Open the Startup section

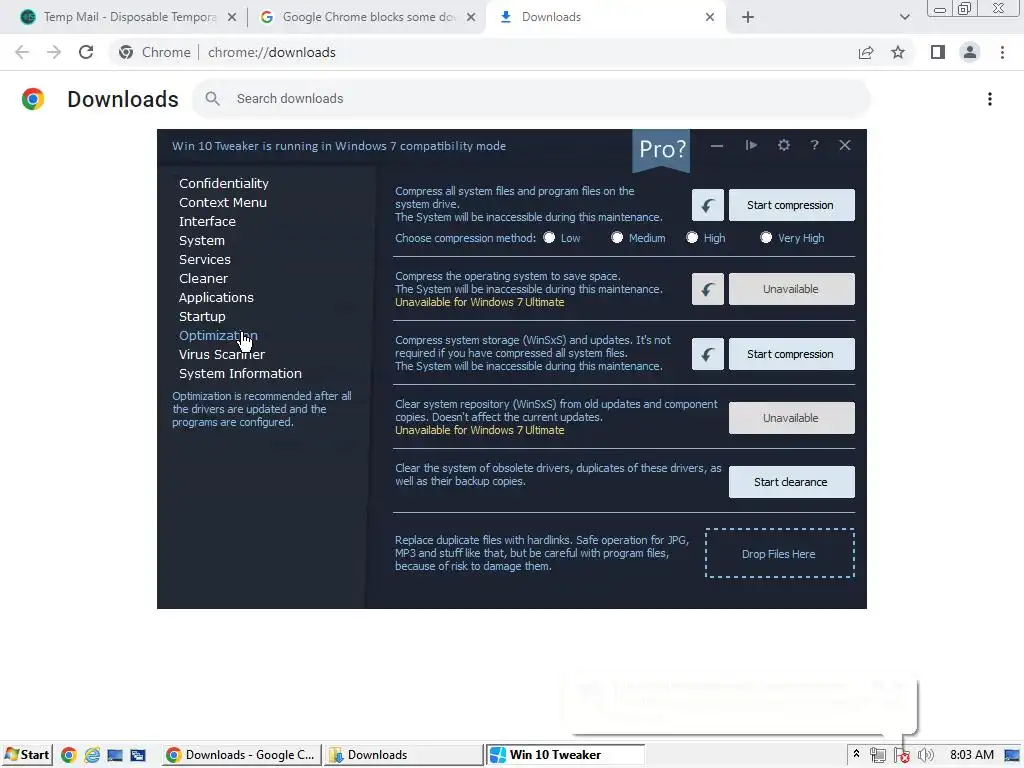point(202,316)
